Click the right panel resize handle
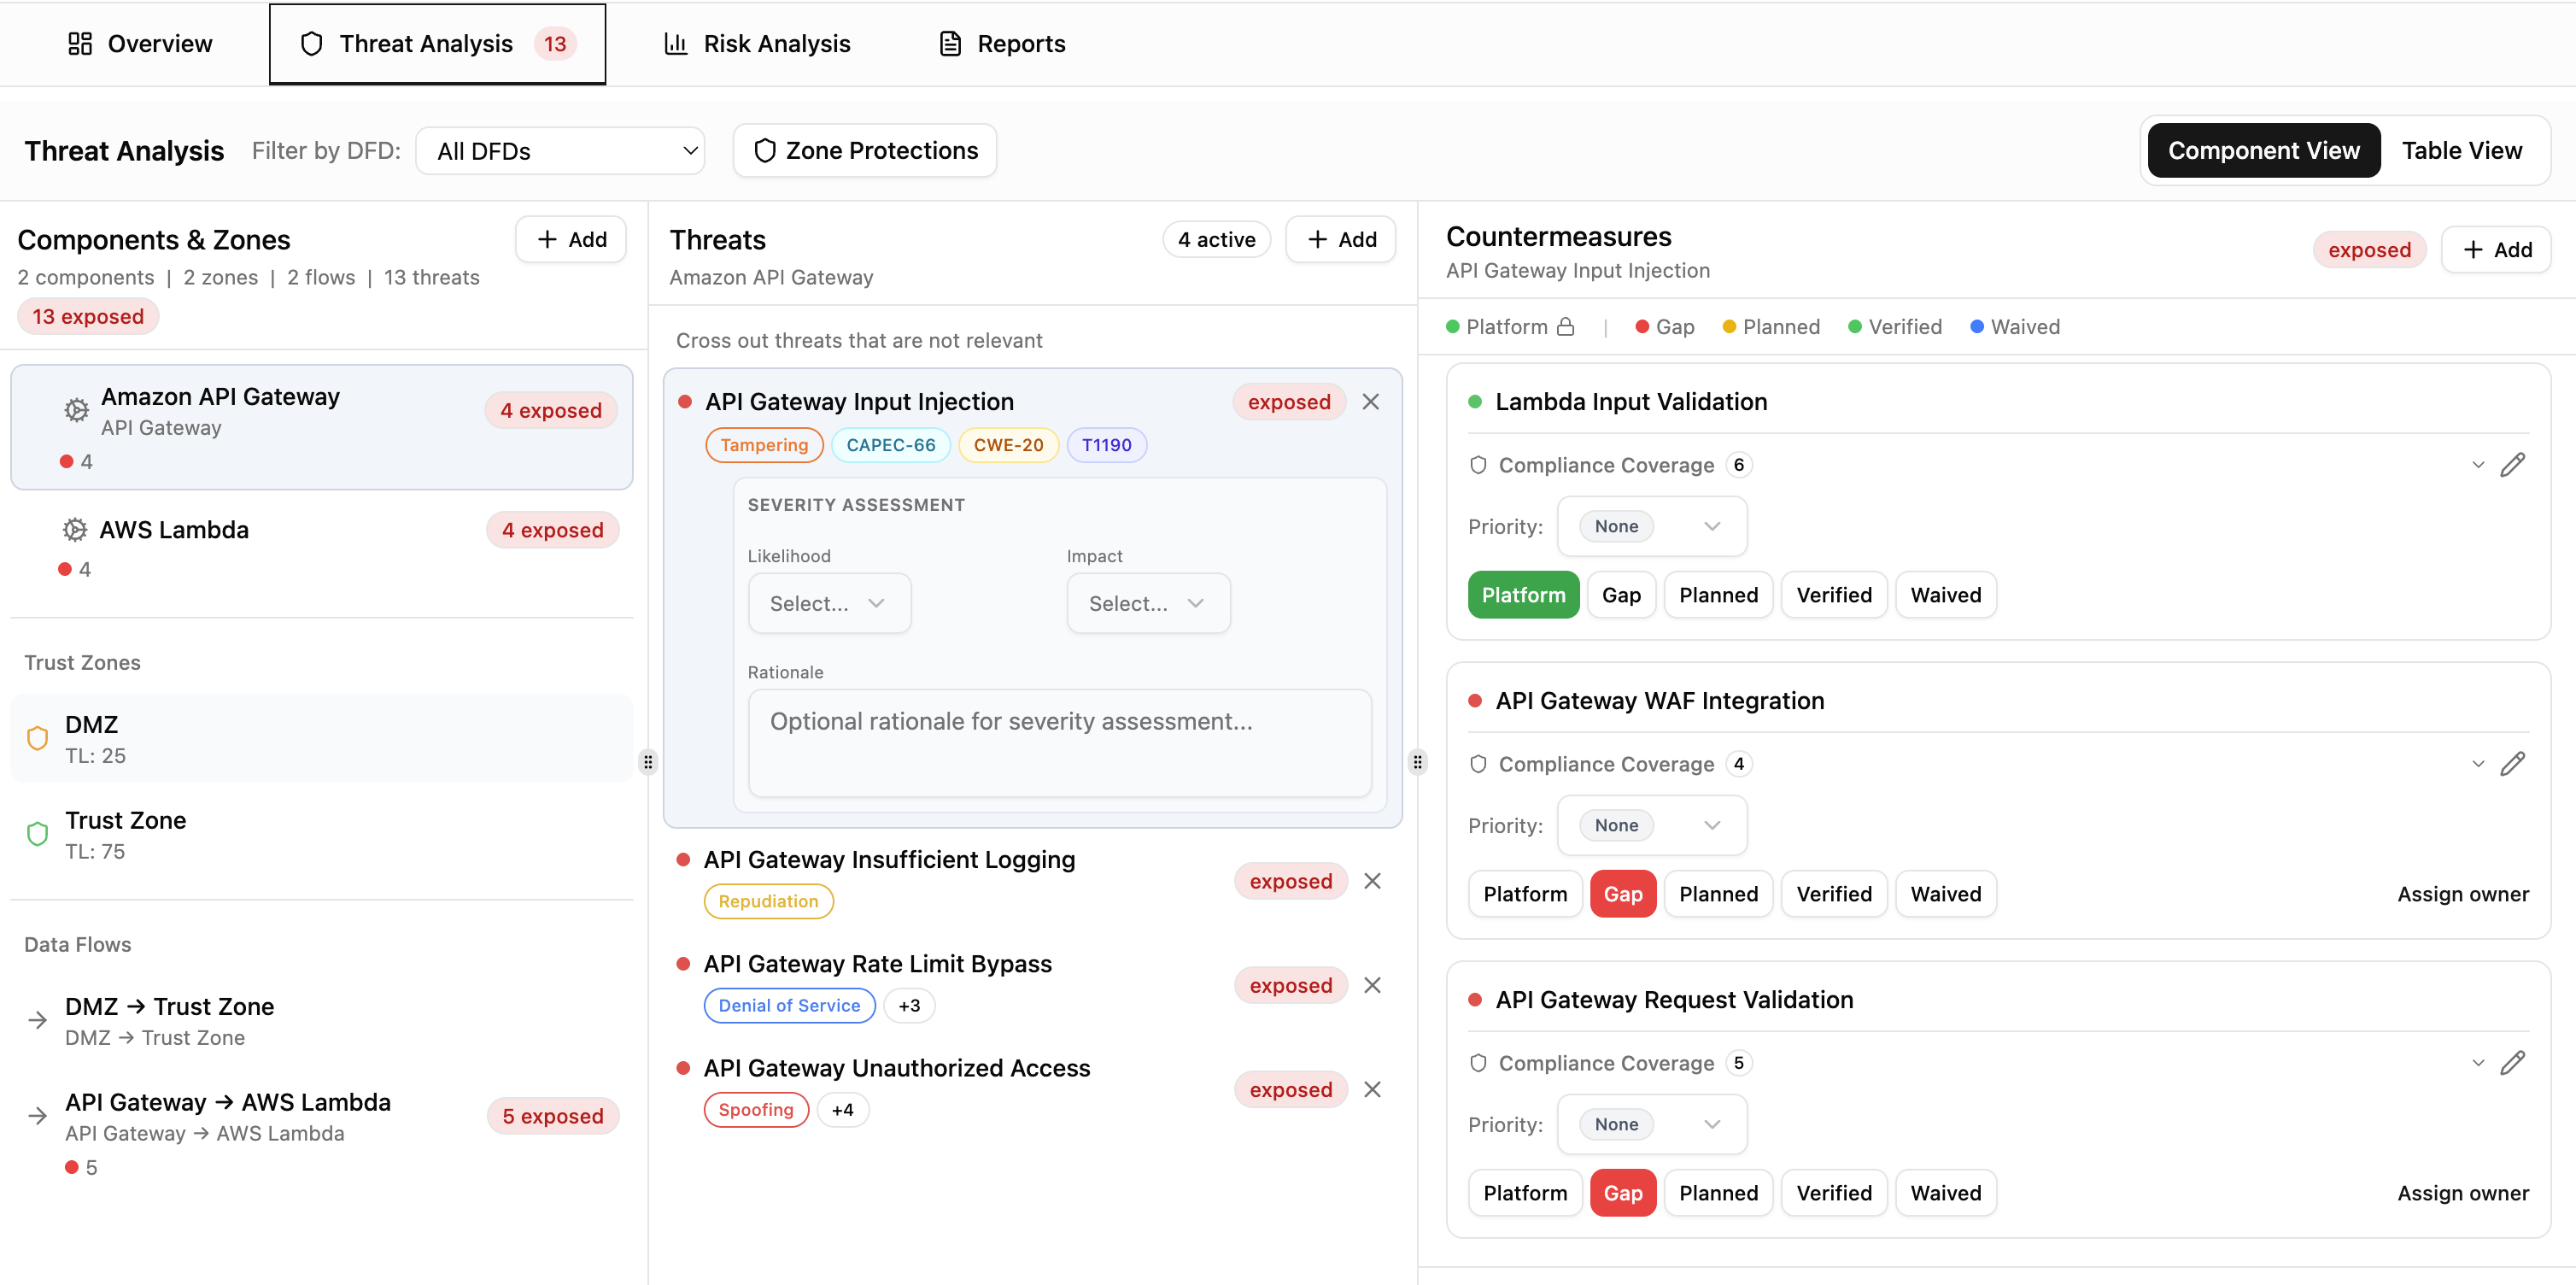 click(x=1417, y=762)
